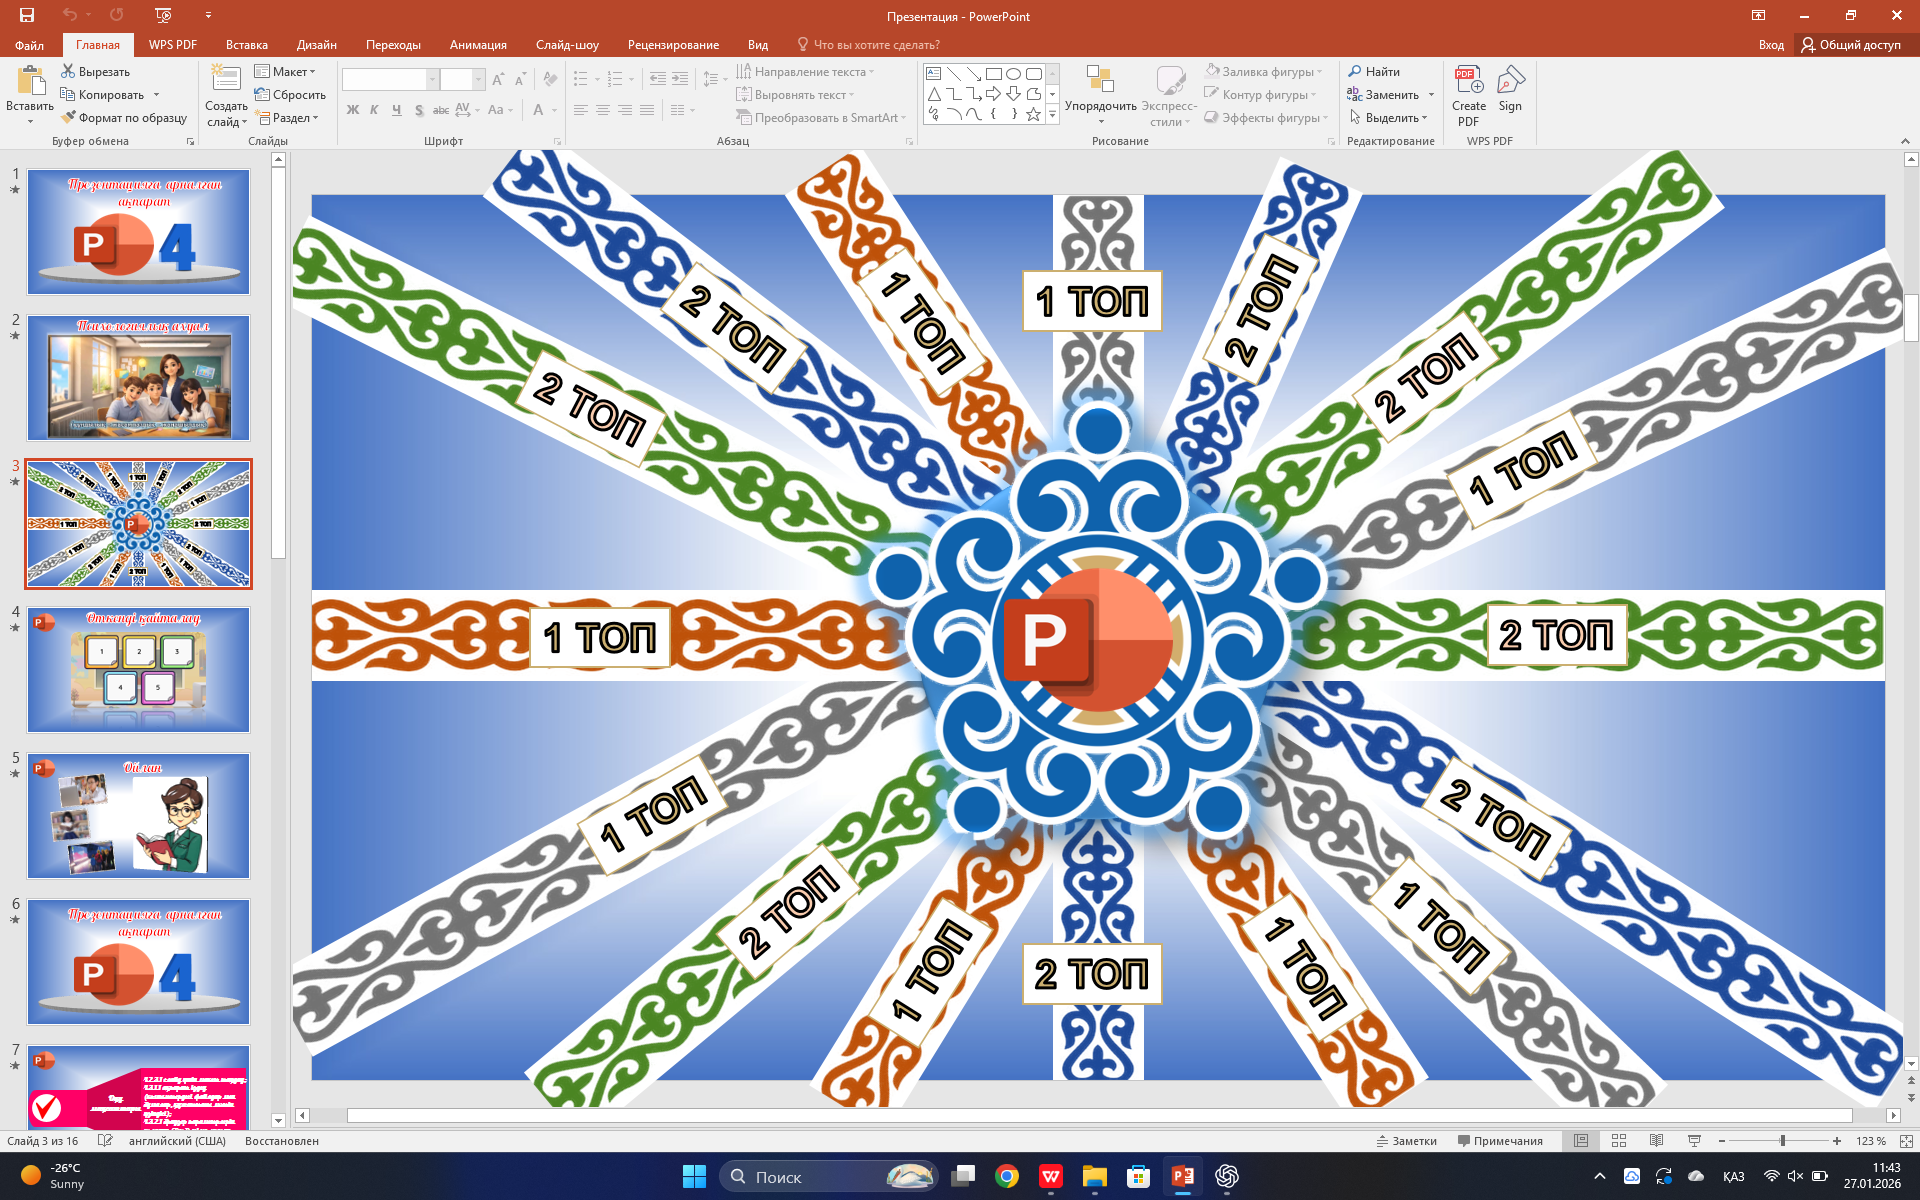Open the font size combo box

pyautogui.click(x=462, y=79)
